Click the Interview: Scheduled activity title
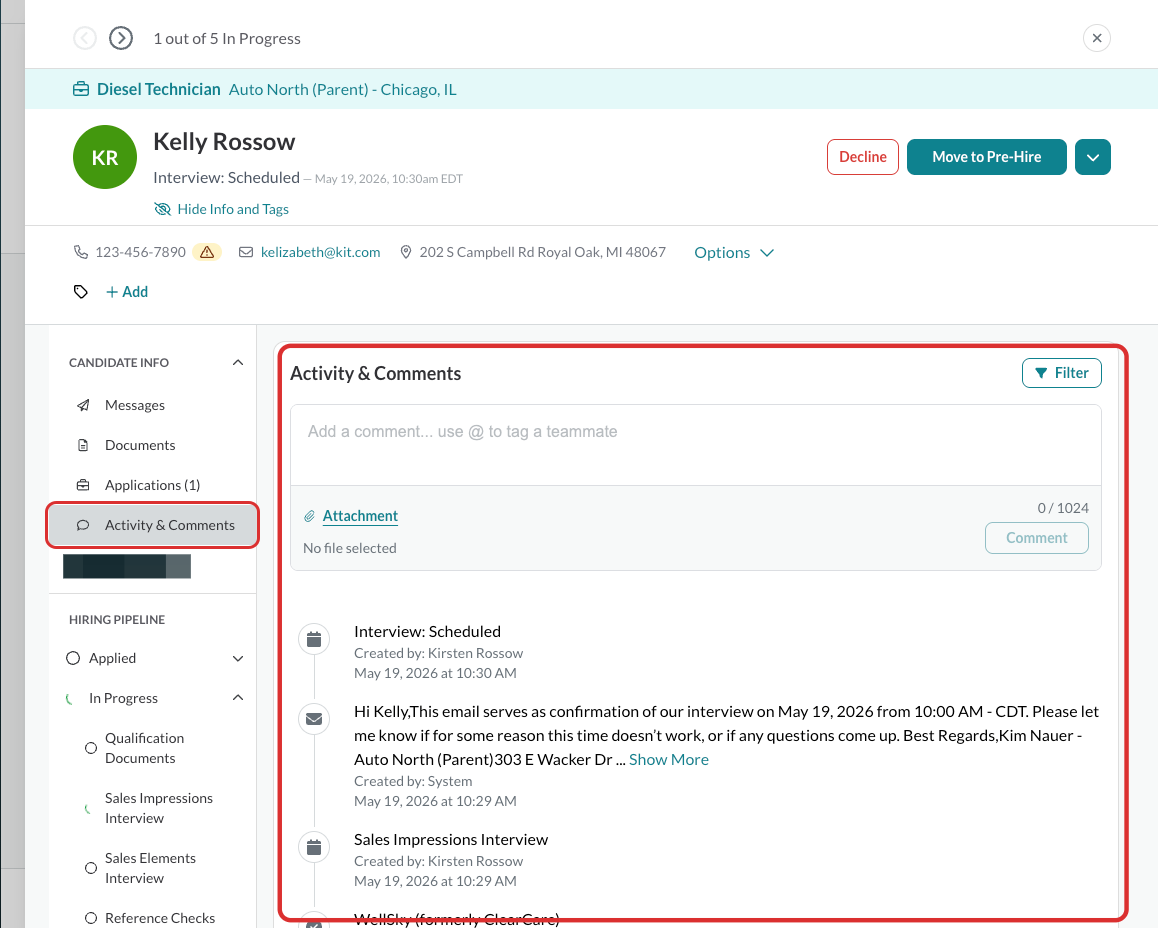Image resolution: width=1158 pixels, height=928 pixels. [427, 631]
